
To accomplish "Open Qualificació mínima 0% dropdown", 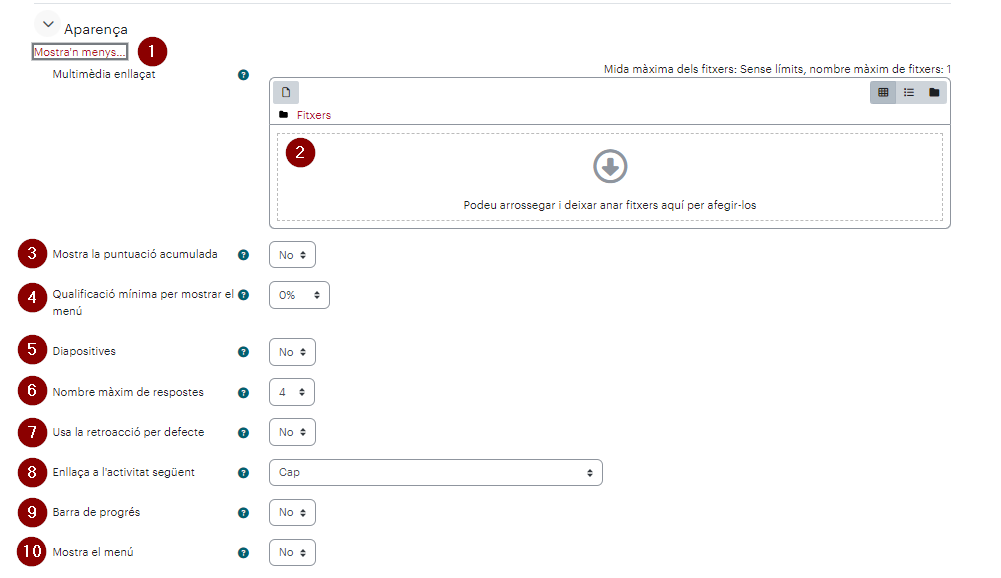I will (299, 295).
